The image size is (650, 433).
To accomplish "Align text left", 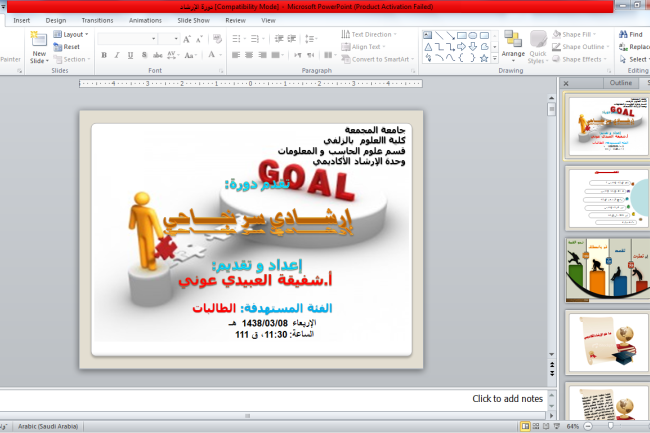I will pos(236,55).
